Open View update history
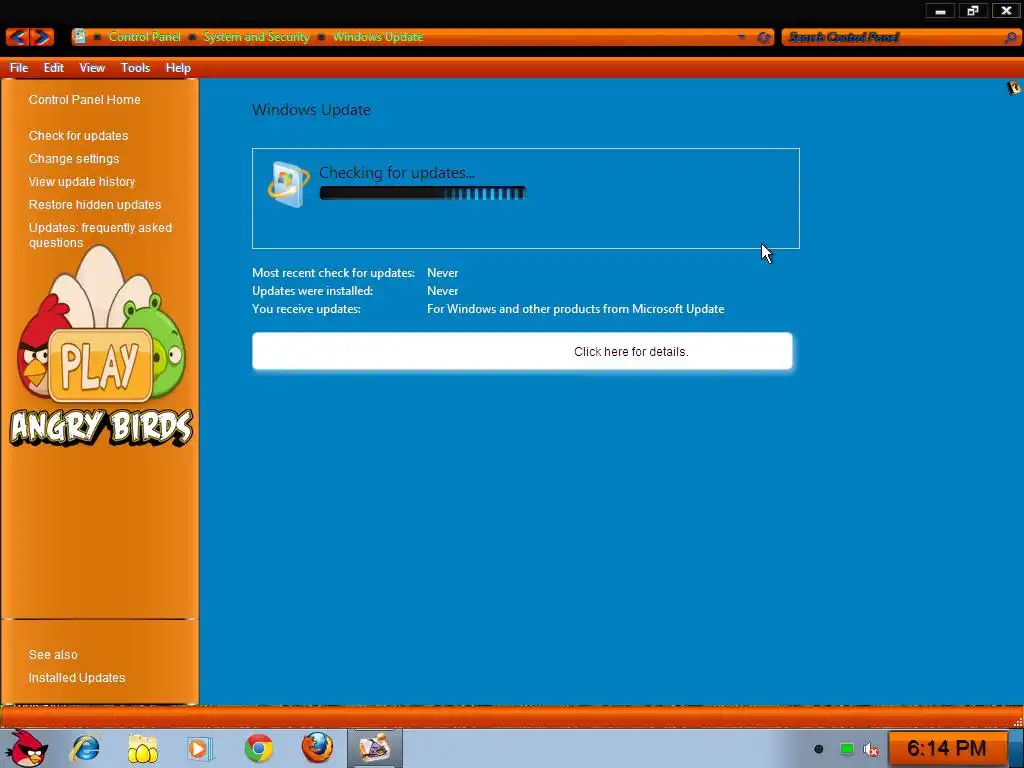 [x=82, y=181]
